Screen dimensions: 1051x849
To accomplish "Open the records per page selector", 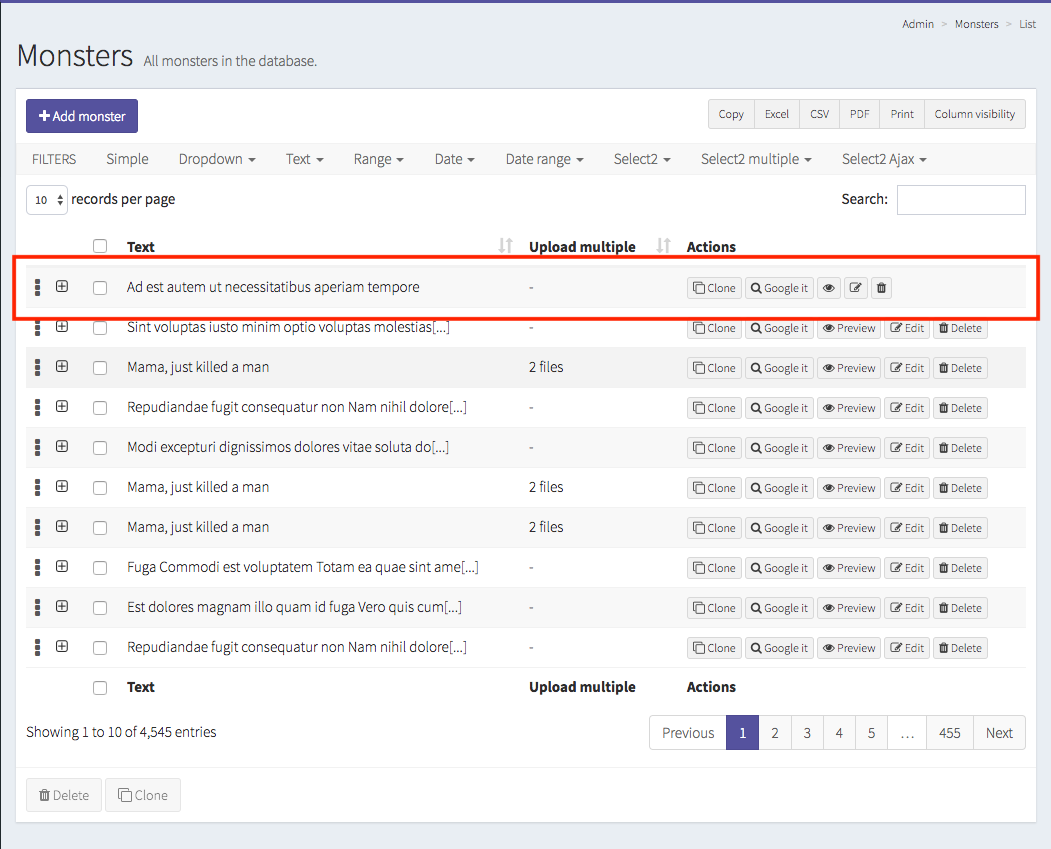I will tap(46, 200).
